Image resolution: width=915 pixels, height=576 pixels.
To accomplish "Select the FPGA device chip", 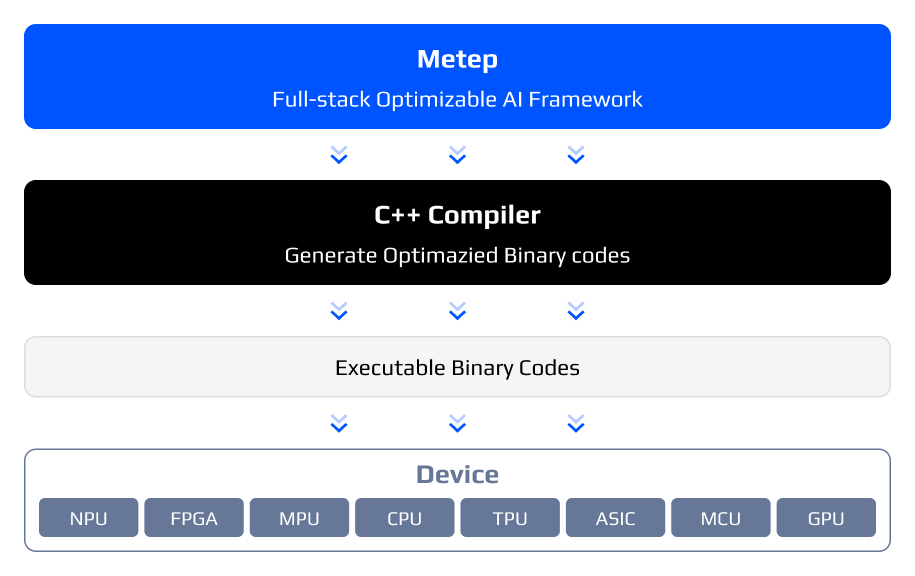I will tap(194, 518).
